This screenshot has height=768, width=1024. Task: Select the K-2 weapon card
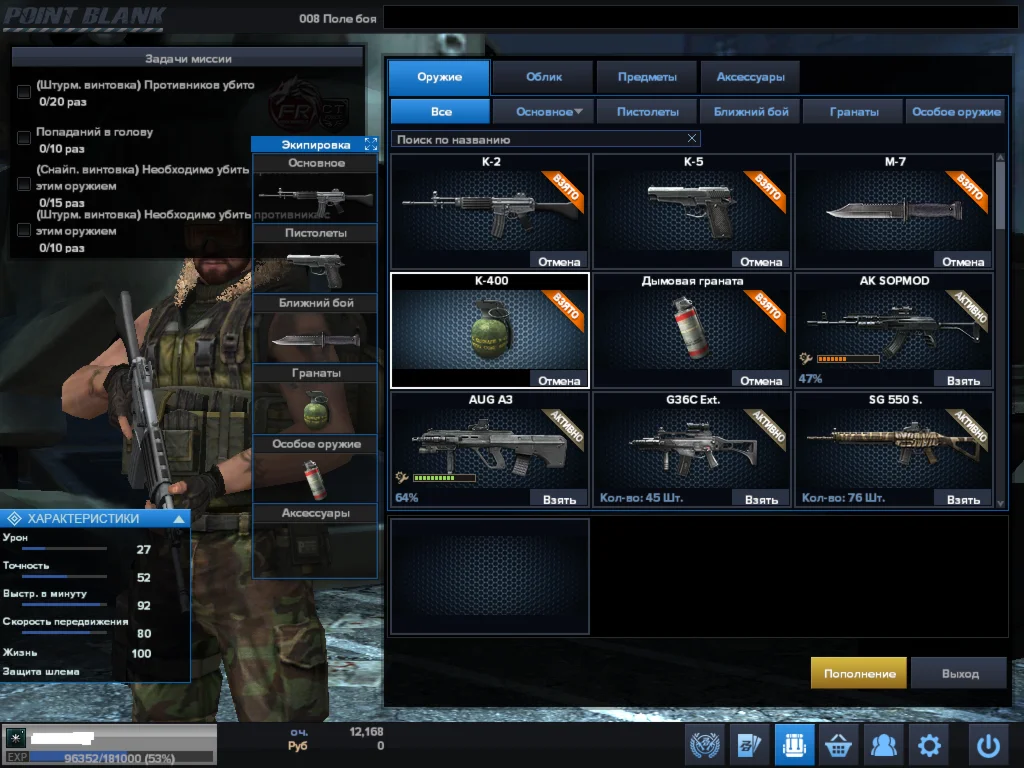(x=490, y=211)
